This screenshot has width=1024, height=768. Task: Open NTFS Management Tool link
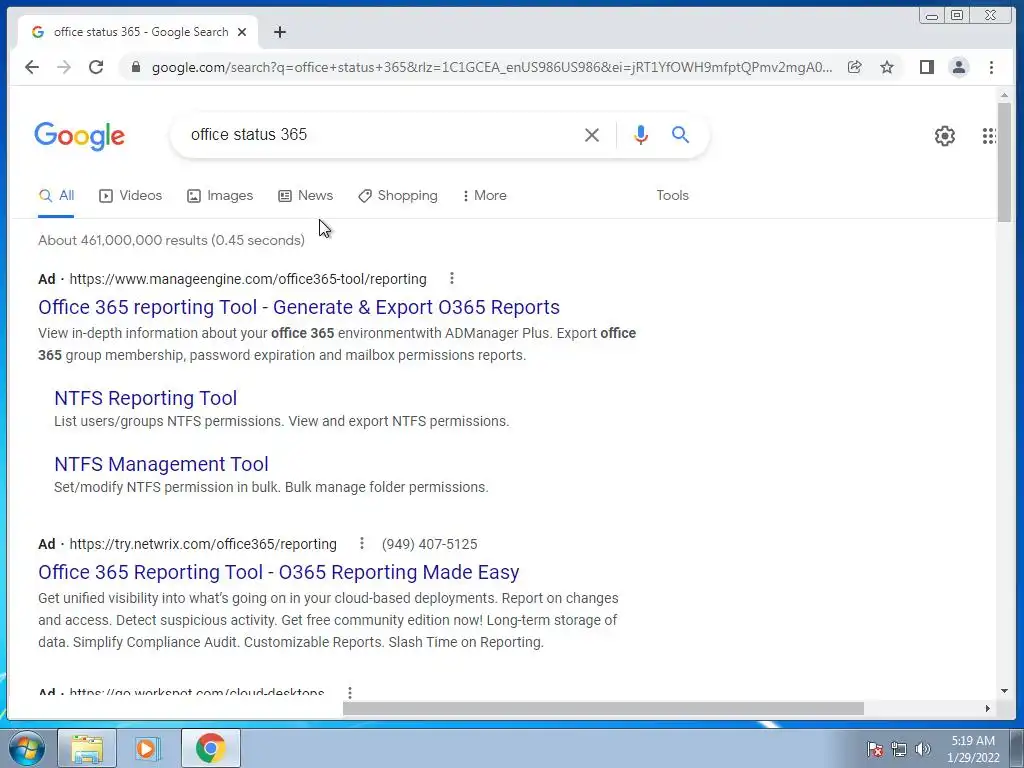tap(161, 464)
